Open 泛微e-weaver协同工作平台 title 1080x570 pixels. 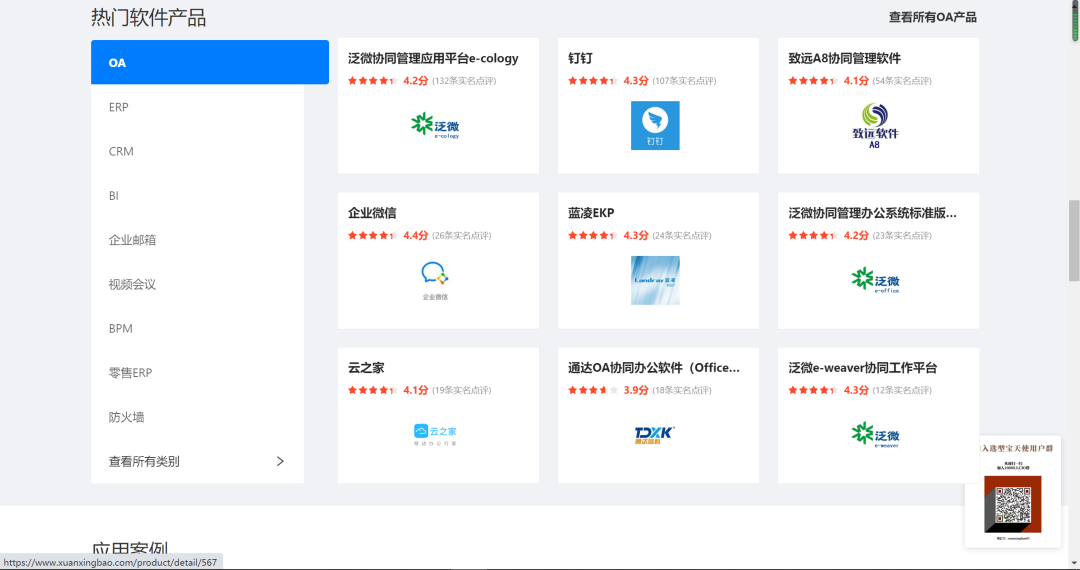click(863, 368)
